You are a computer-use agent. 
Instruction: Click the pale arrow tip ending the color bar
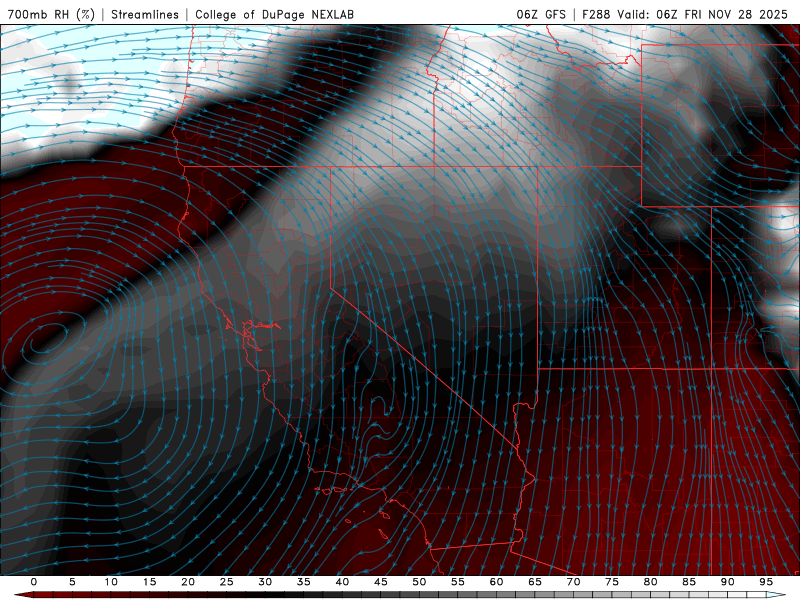tap(777, 595)
